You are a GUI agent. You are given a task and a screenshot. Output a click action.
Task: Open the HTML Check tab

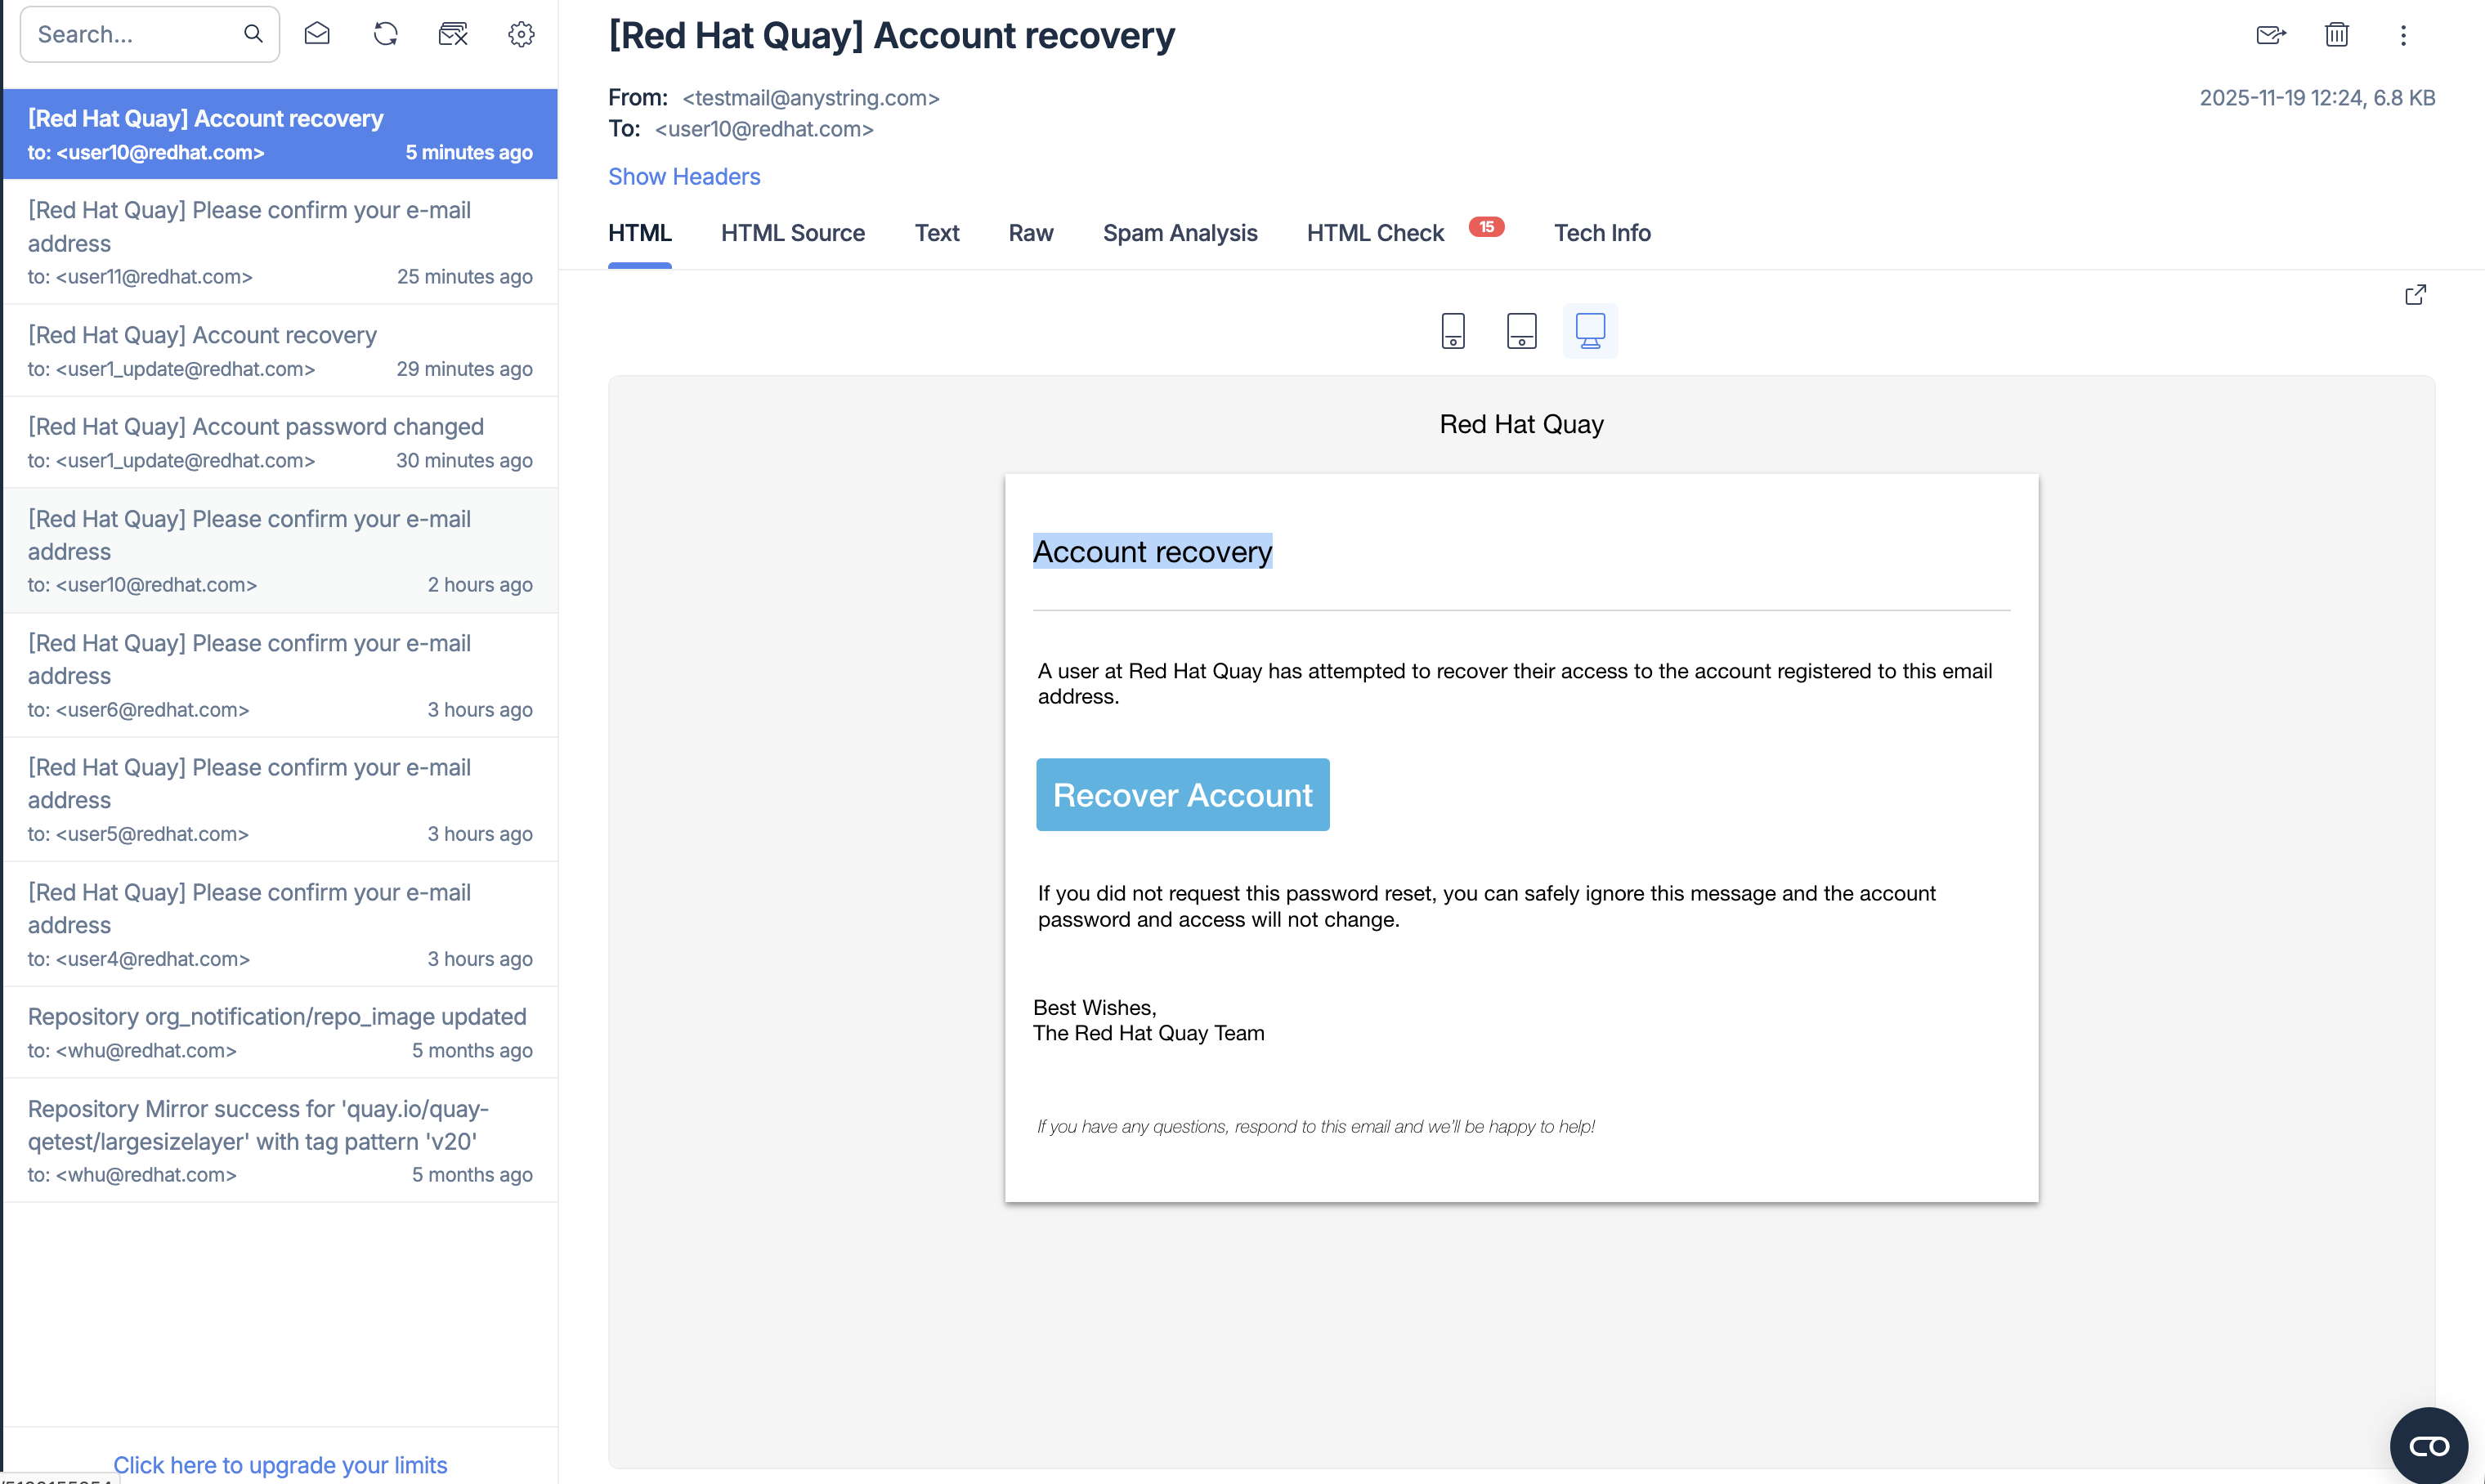point(1375,233)
